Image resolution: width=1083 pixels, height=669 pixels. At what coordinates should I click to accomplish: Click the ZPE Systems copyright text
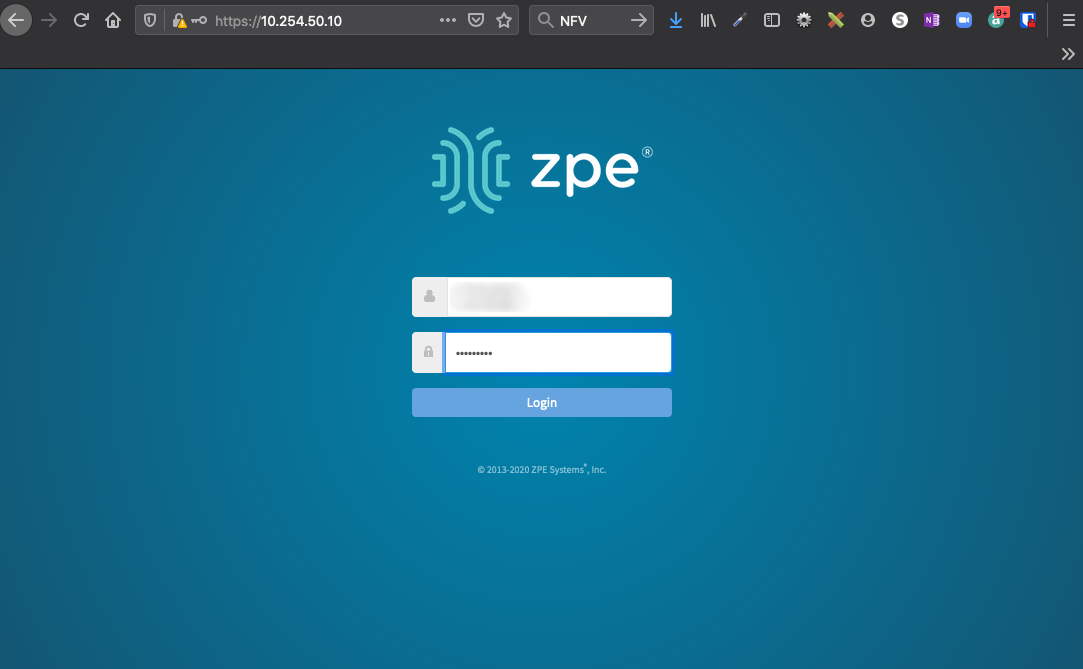[542, 469]
